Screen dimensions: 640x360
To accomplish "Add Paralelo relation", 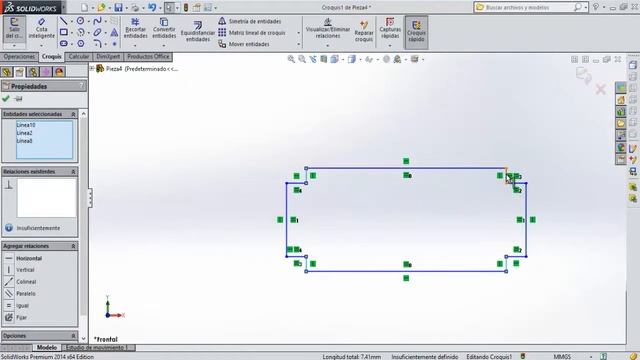I will point(26,294).
